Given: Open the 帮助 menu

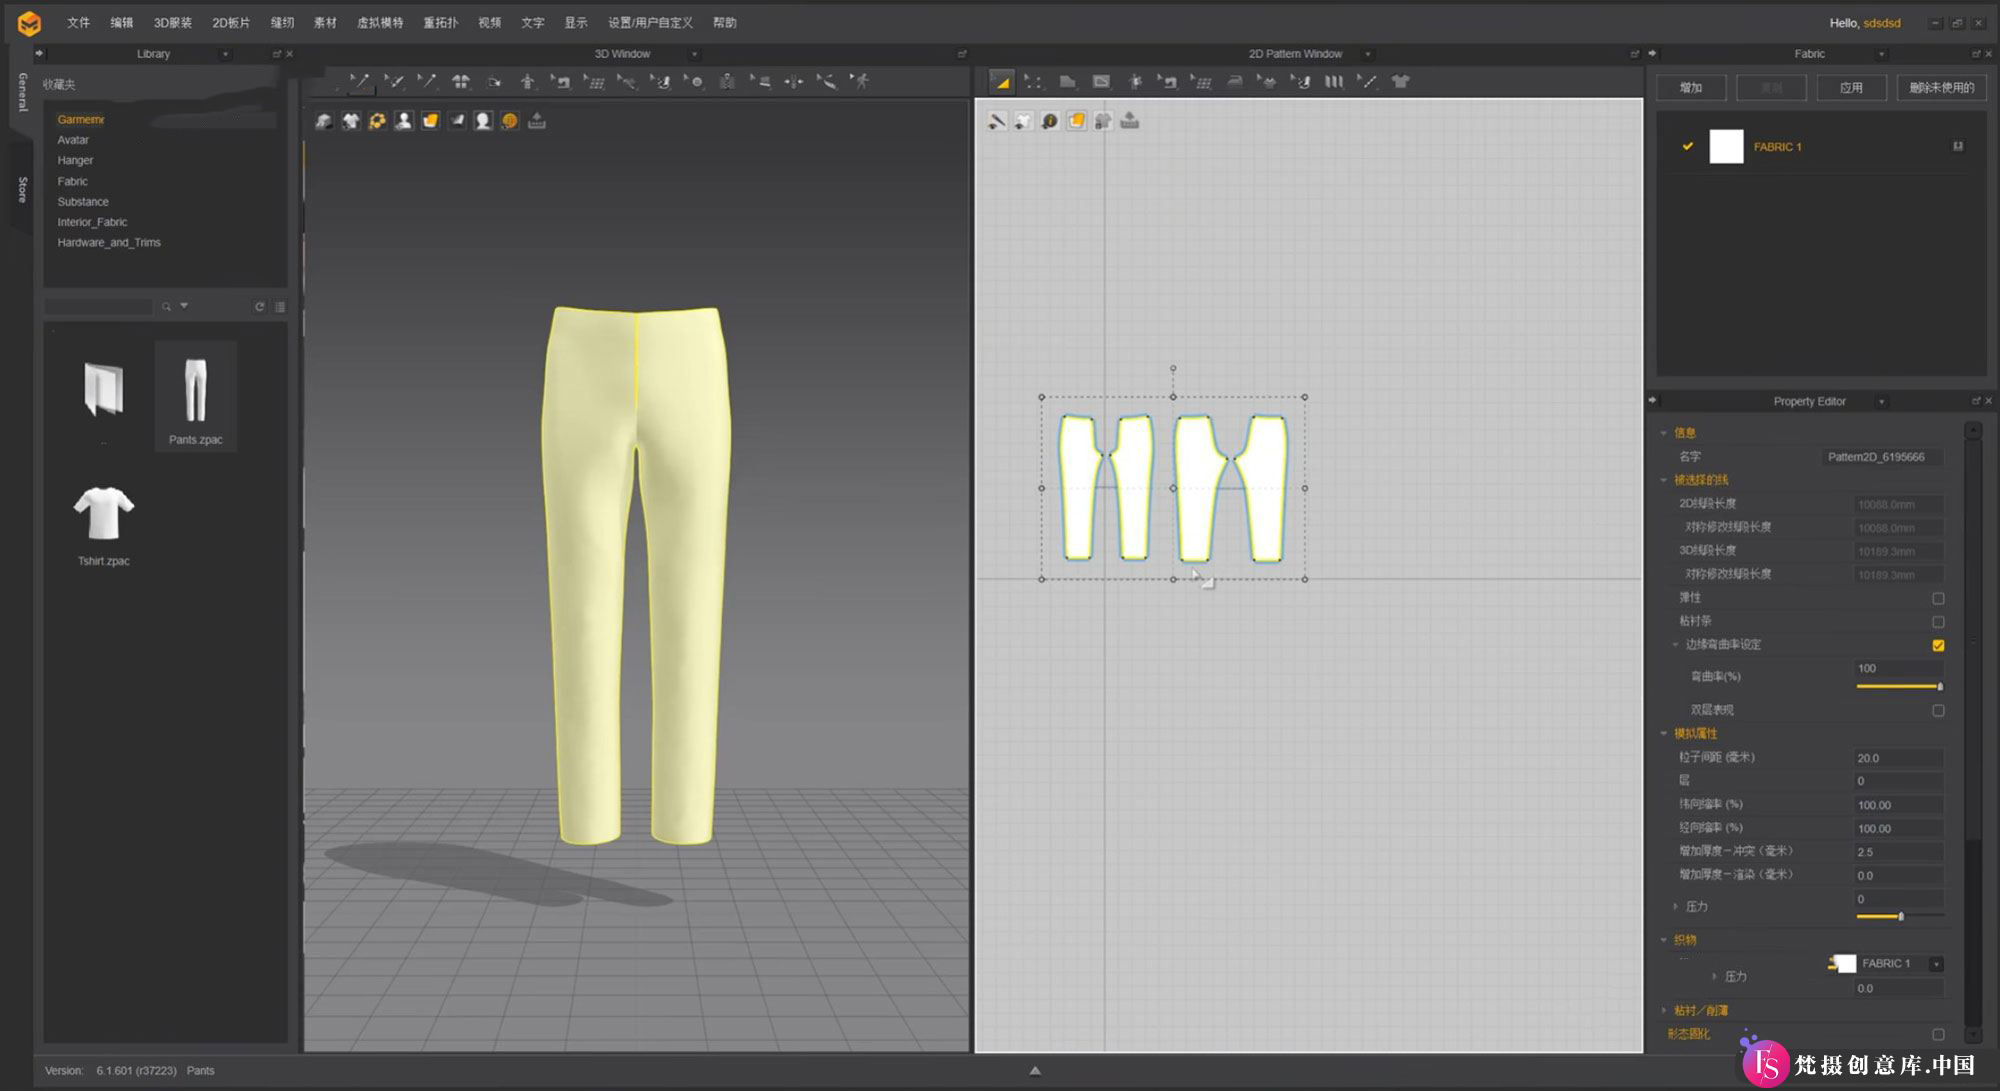Looking at the screenshot, I should (724, 22).
